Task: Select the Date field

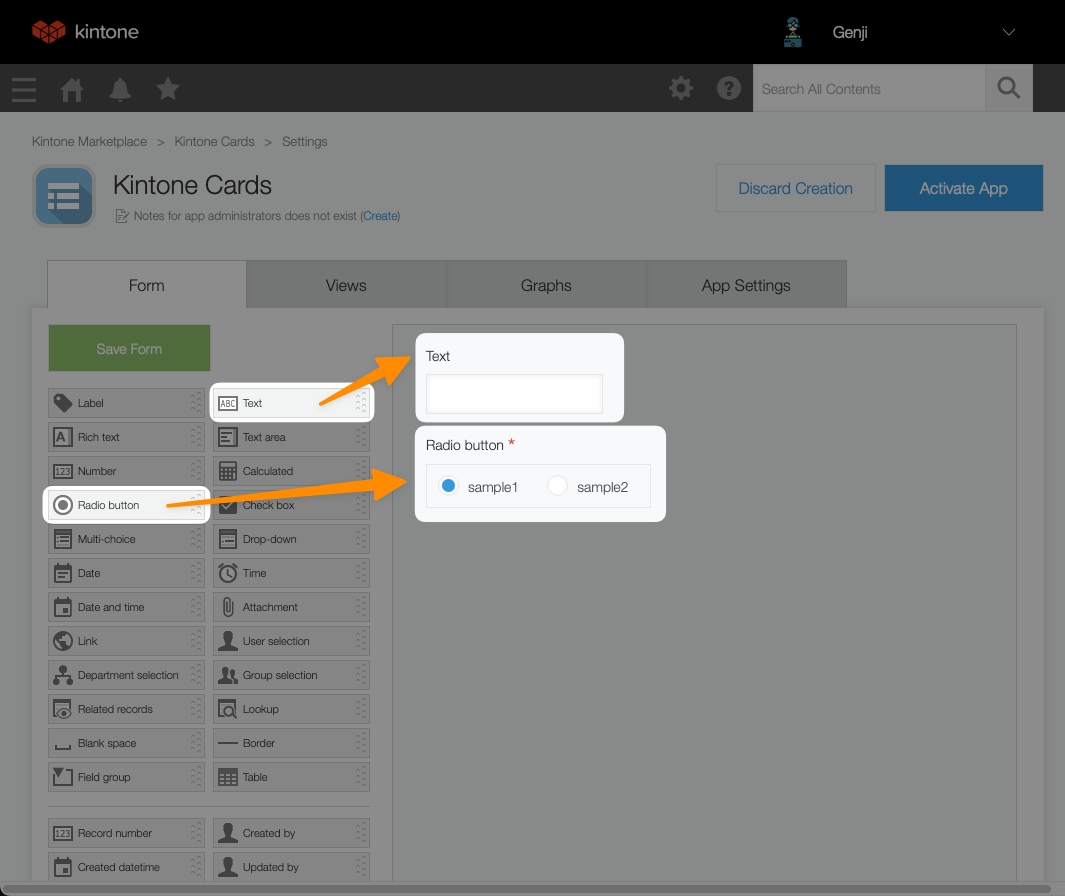Action: pyautogui.click(x=126, y=573)
